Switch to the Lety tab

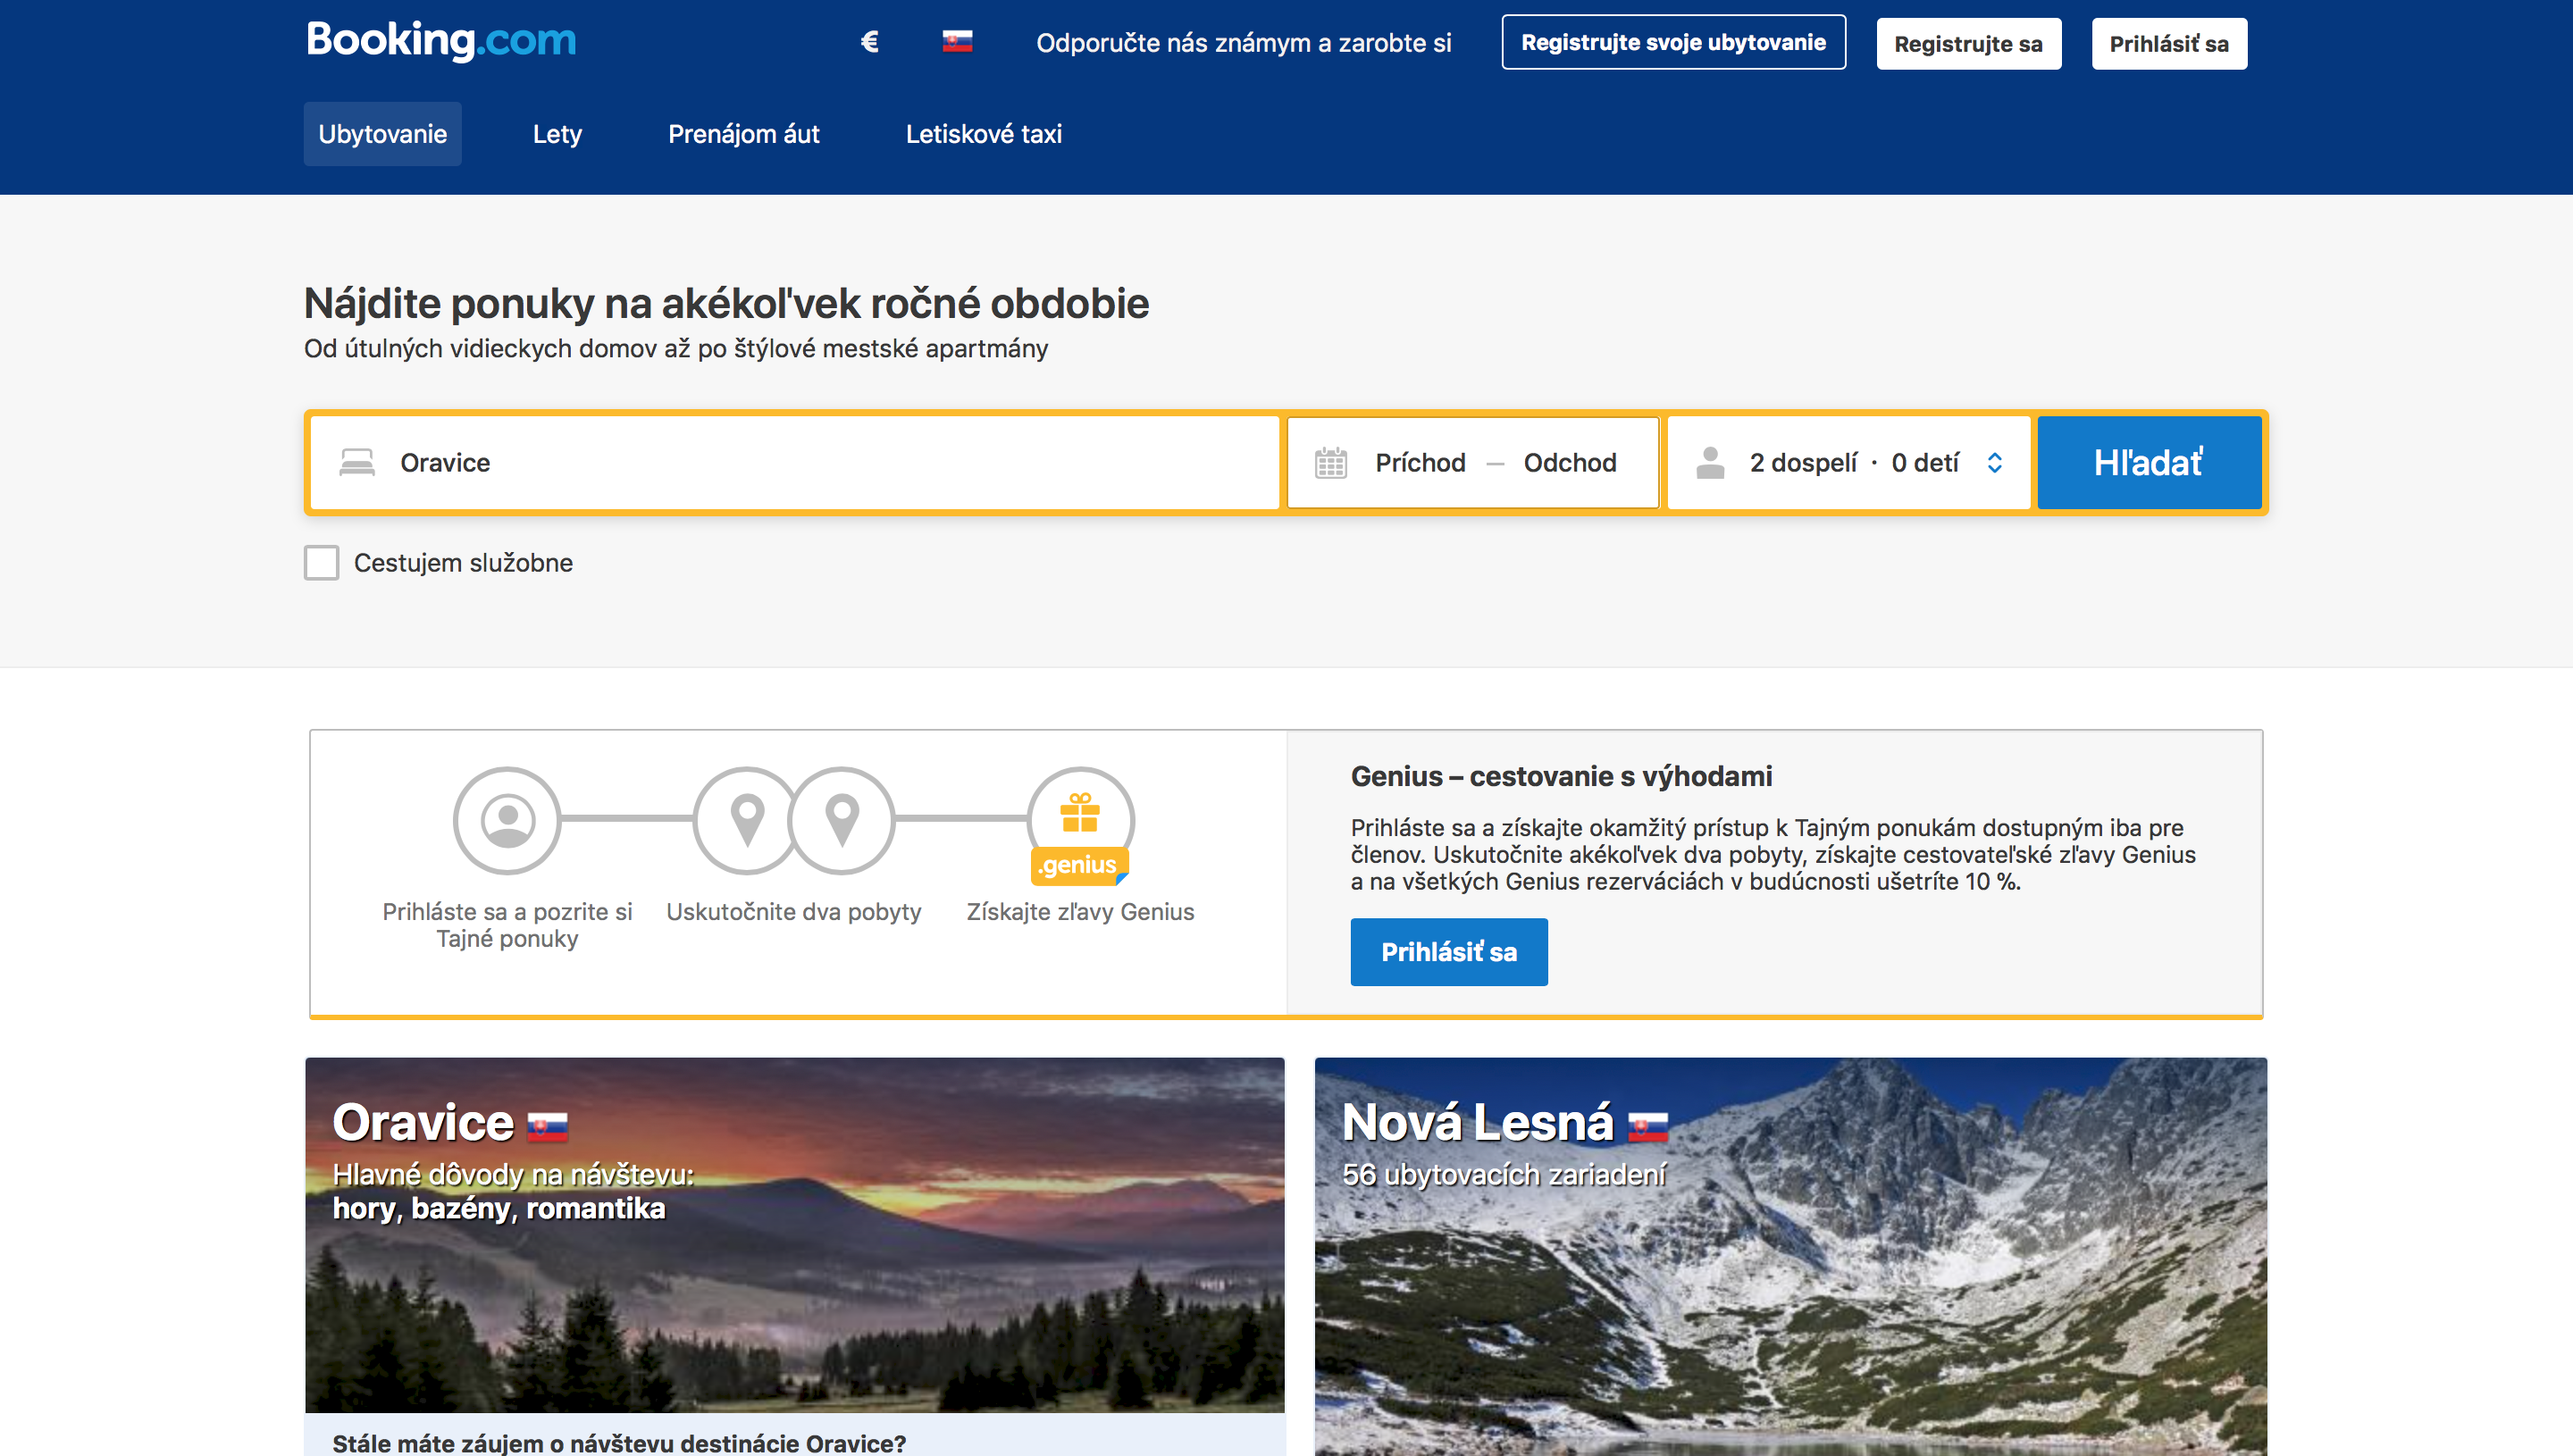(557, 134)
